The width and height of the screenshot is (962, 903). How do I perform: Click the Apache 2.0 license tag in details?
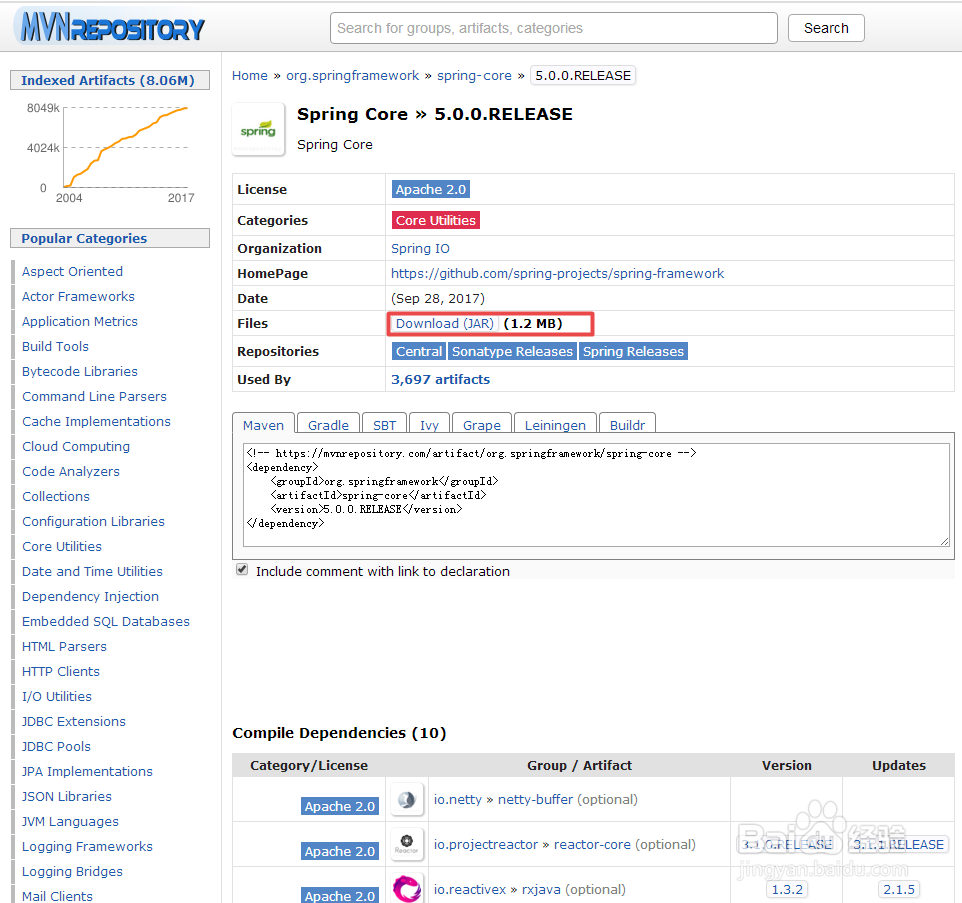[431, 190]
